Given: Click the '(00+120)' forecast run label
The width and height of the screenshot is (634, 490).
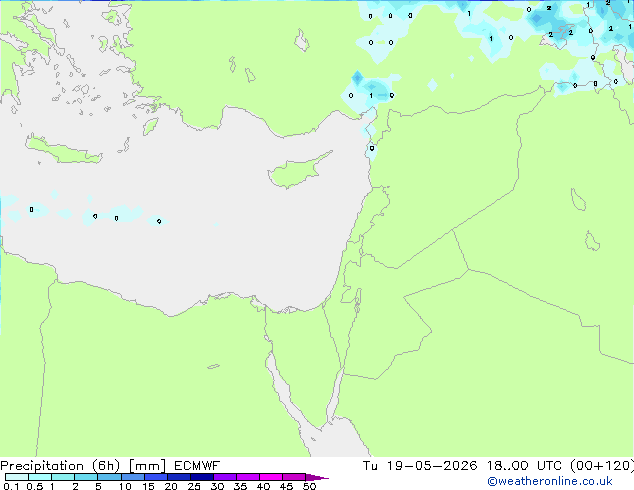Looking at the screenshot, I should tap(602, 466).
